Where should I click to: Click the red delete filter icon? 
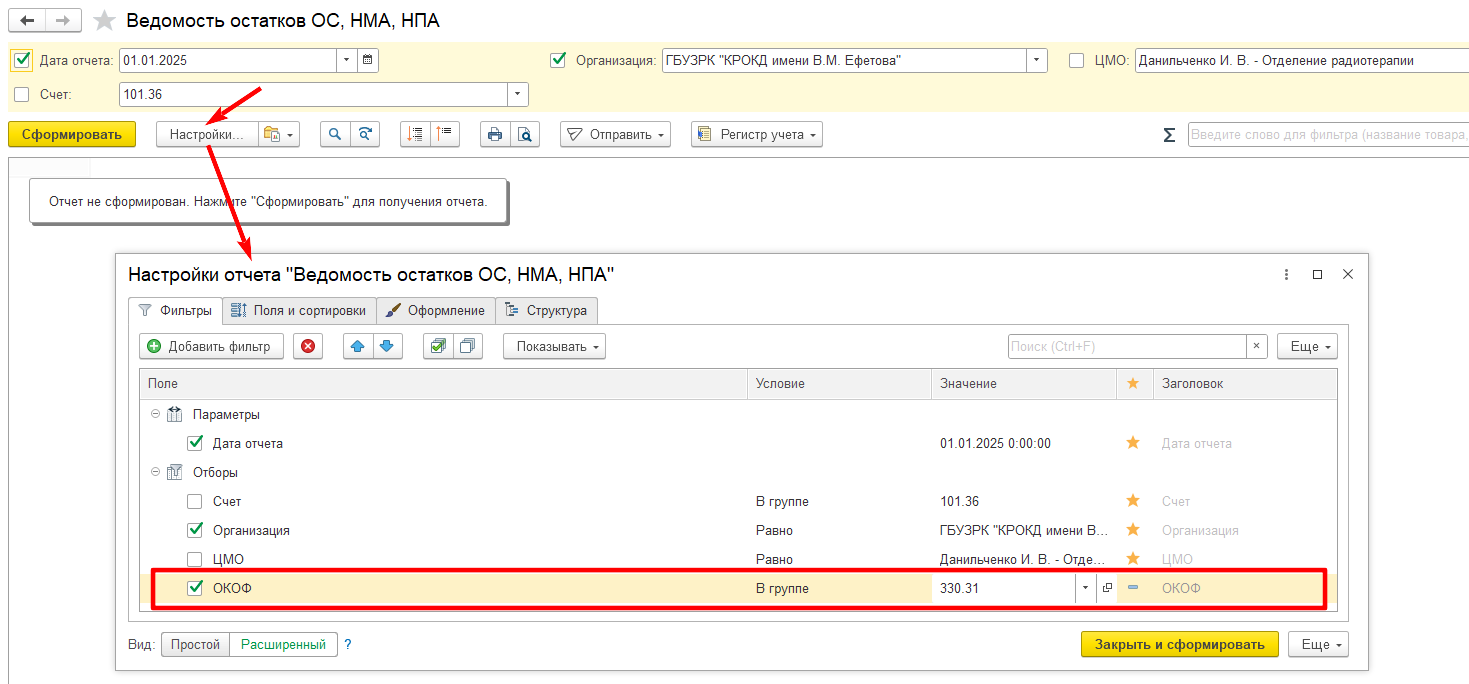308,346
